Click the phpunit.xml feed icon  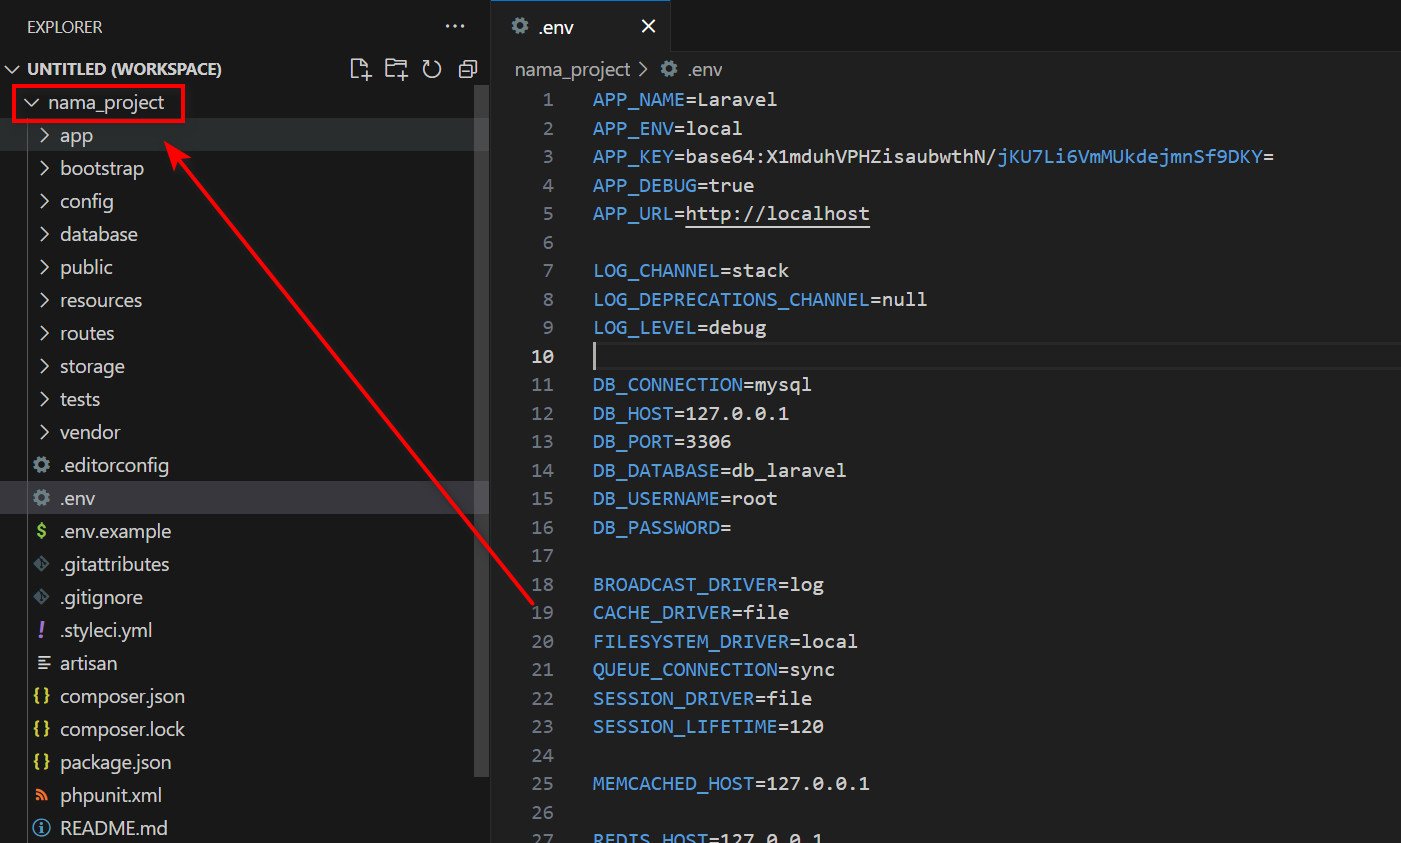coord(41,795)
